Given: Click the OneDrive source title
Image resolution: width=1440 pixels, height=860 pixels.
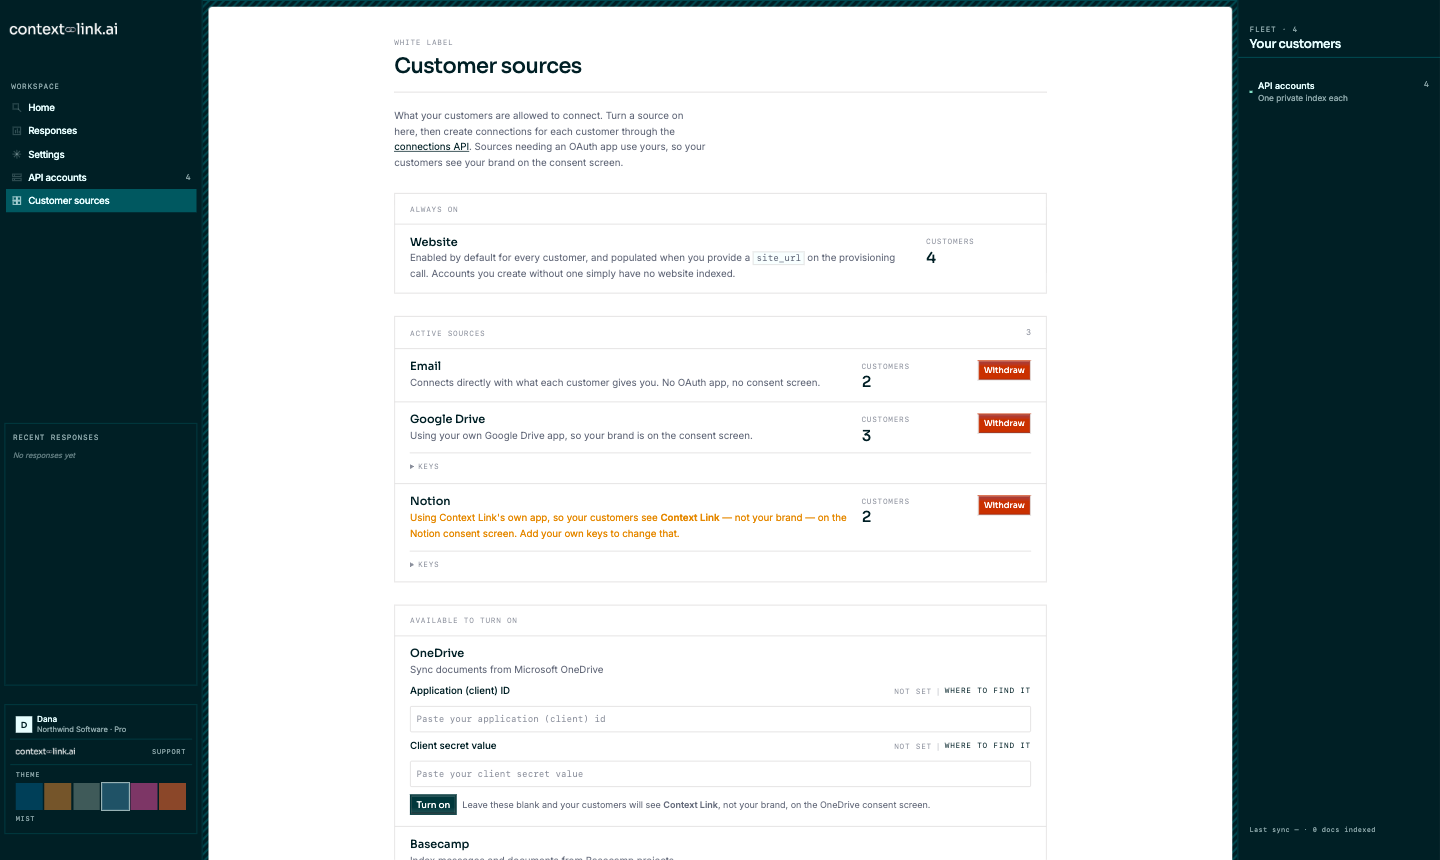Looking at the screenshot, I should pos(437,653).
